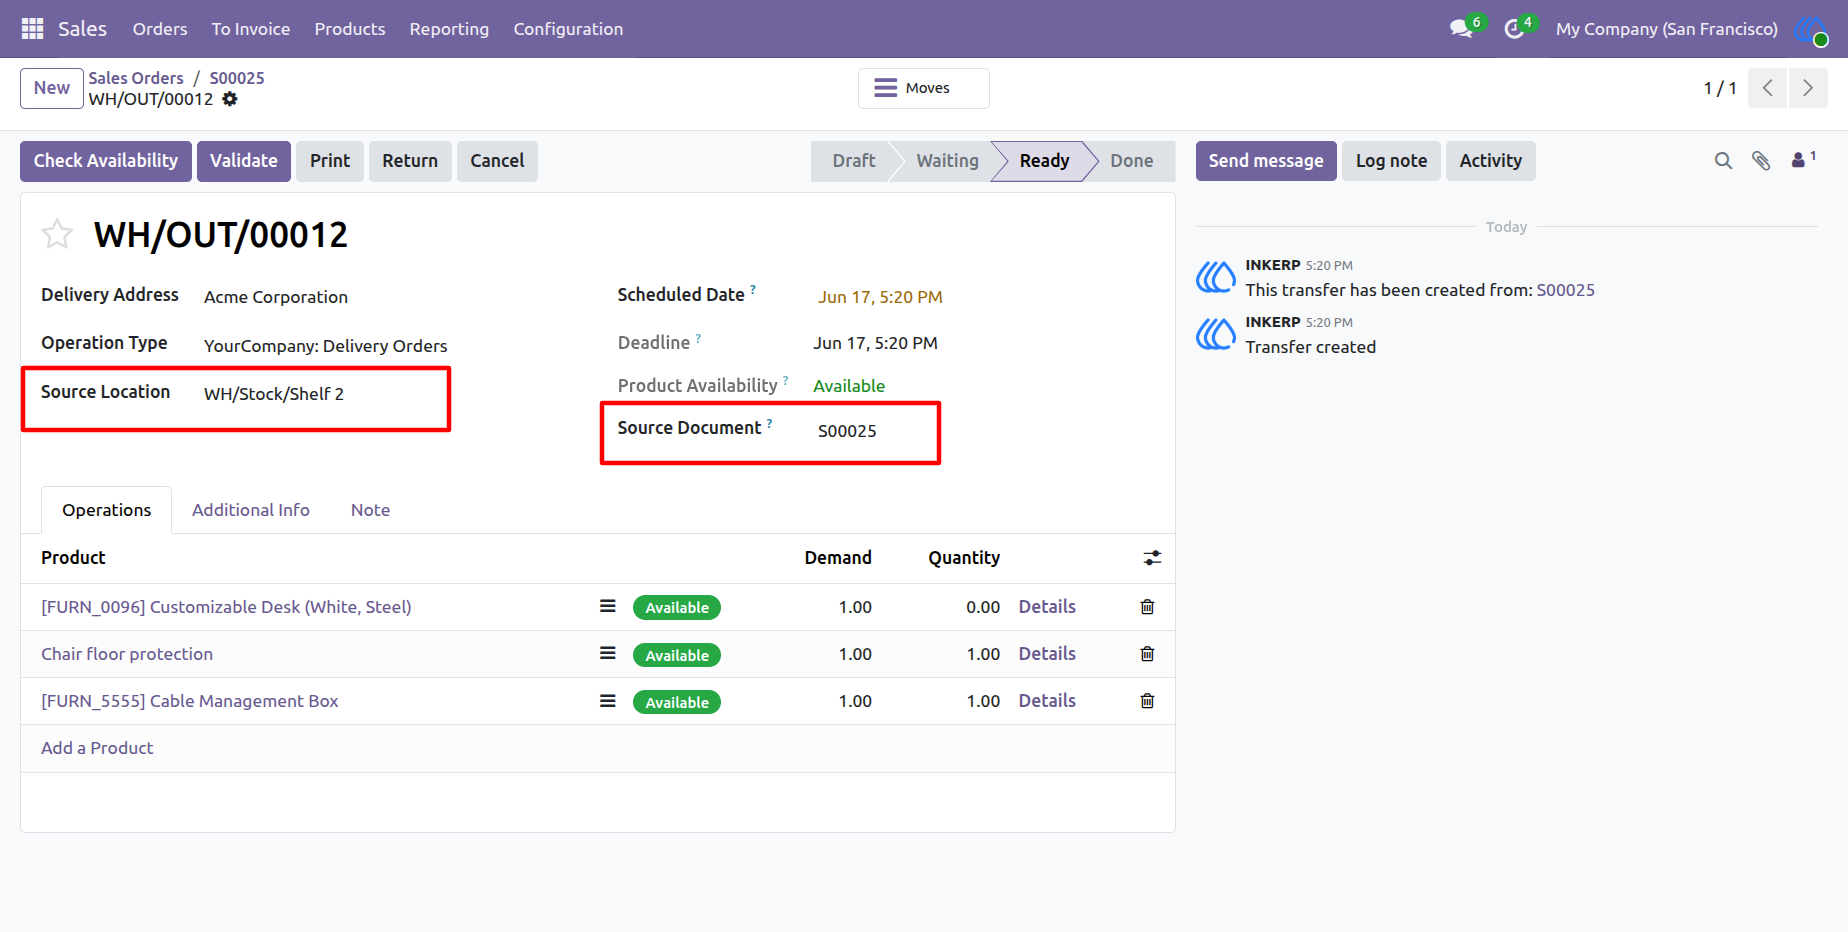Image resolution: width=1848 pixels, height=932 pixels.
Task: Delete the Customizable Desk line
Action: pyautogui.click(x=1147, y=607)
